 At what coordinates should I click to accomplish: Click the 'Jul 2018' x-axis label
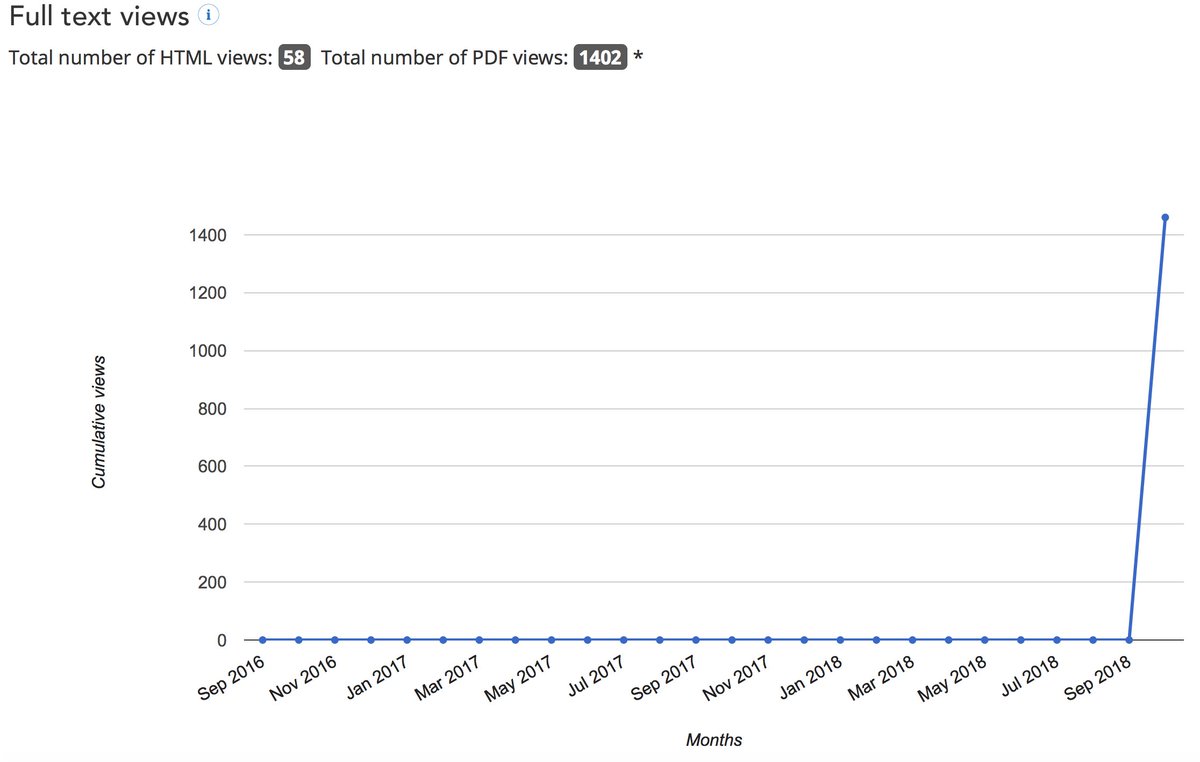pos(1027,677)
